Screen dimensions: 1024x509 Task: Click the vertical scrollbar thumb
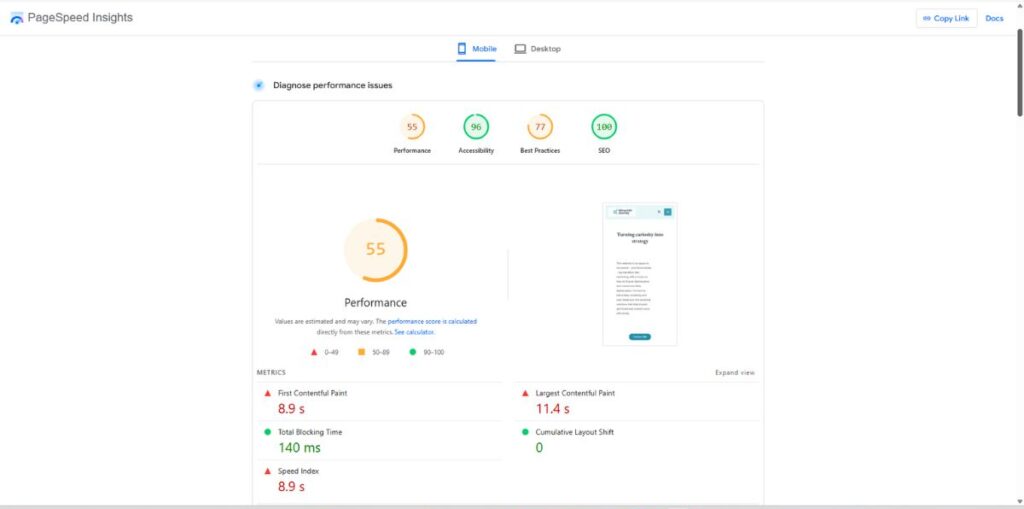(x=1019, y=72)
